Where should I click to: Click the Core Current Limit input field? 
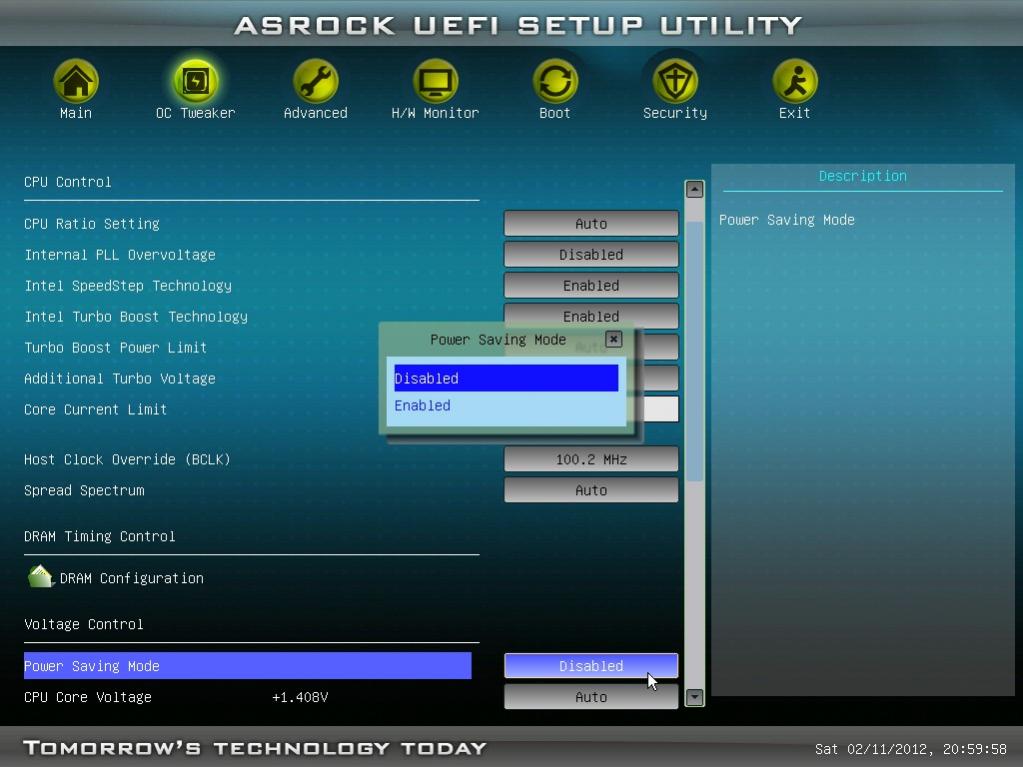(661, 410)
